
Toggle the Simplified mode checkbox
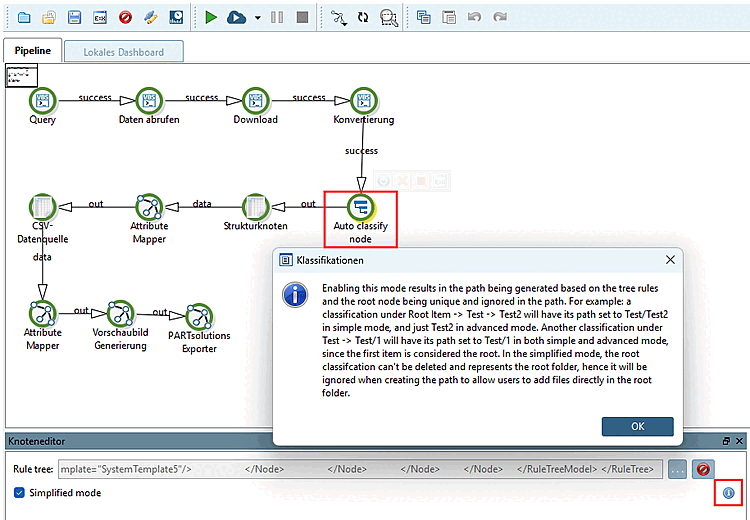tap(19, 493)
